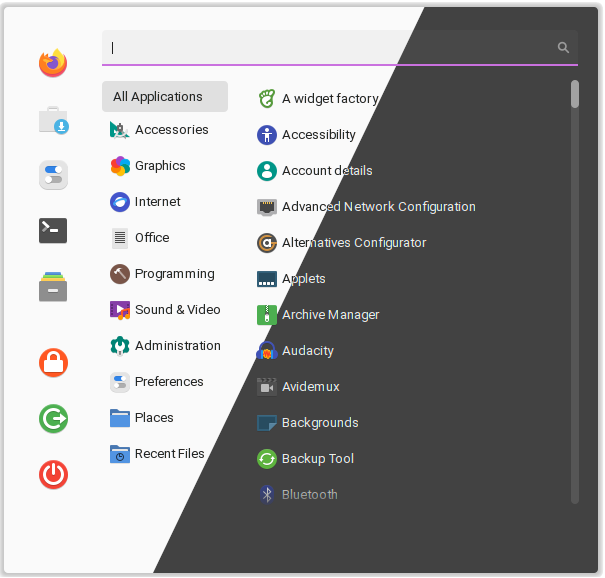Click the search magnifier icon
The image size is (605, 578).
[x=563, y=47]
